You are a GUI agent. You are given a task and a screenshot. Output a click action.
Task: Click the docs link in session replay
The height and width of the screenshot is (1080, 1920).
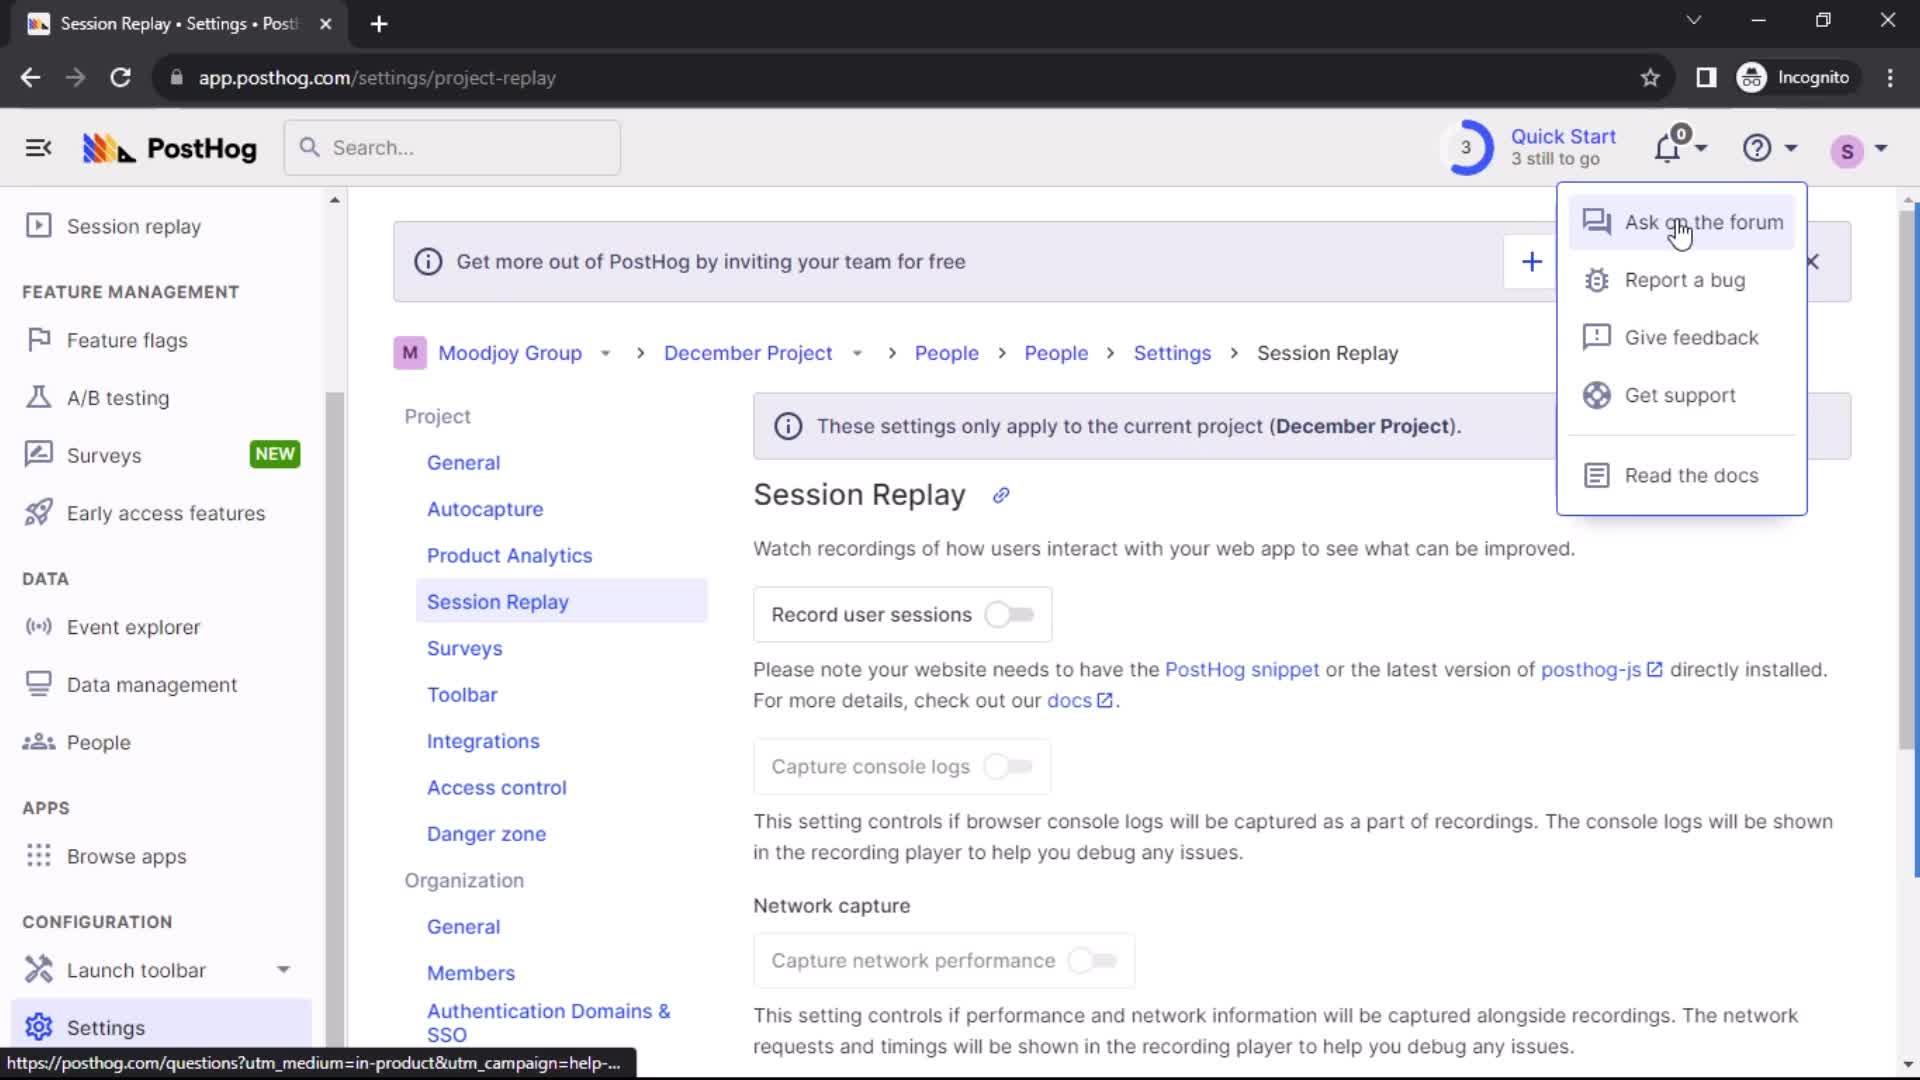point(1069,700)
